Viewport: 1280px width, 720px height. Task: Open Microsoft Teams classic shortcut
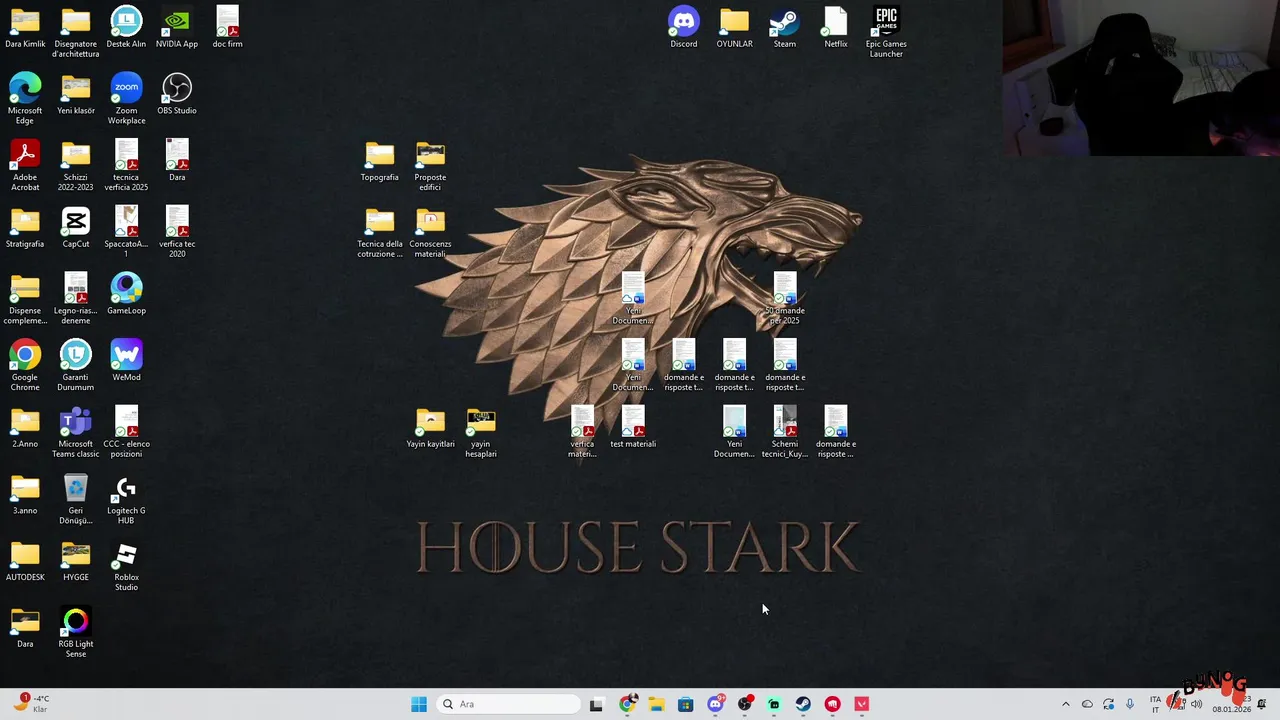[x=76, y=433]
